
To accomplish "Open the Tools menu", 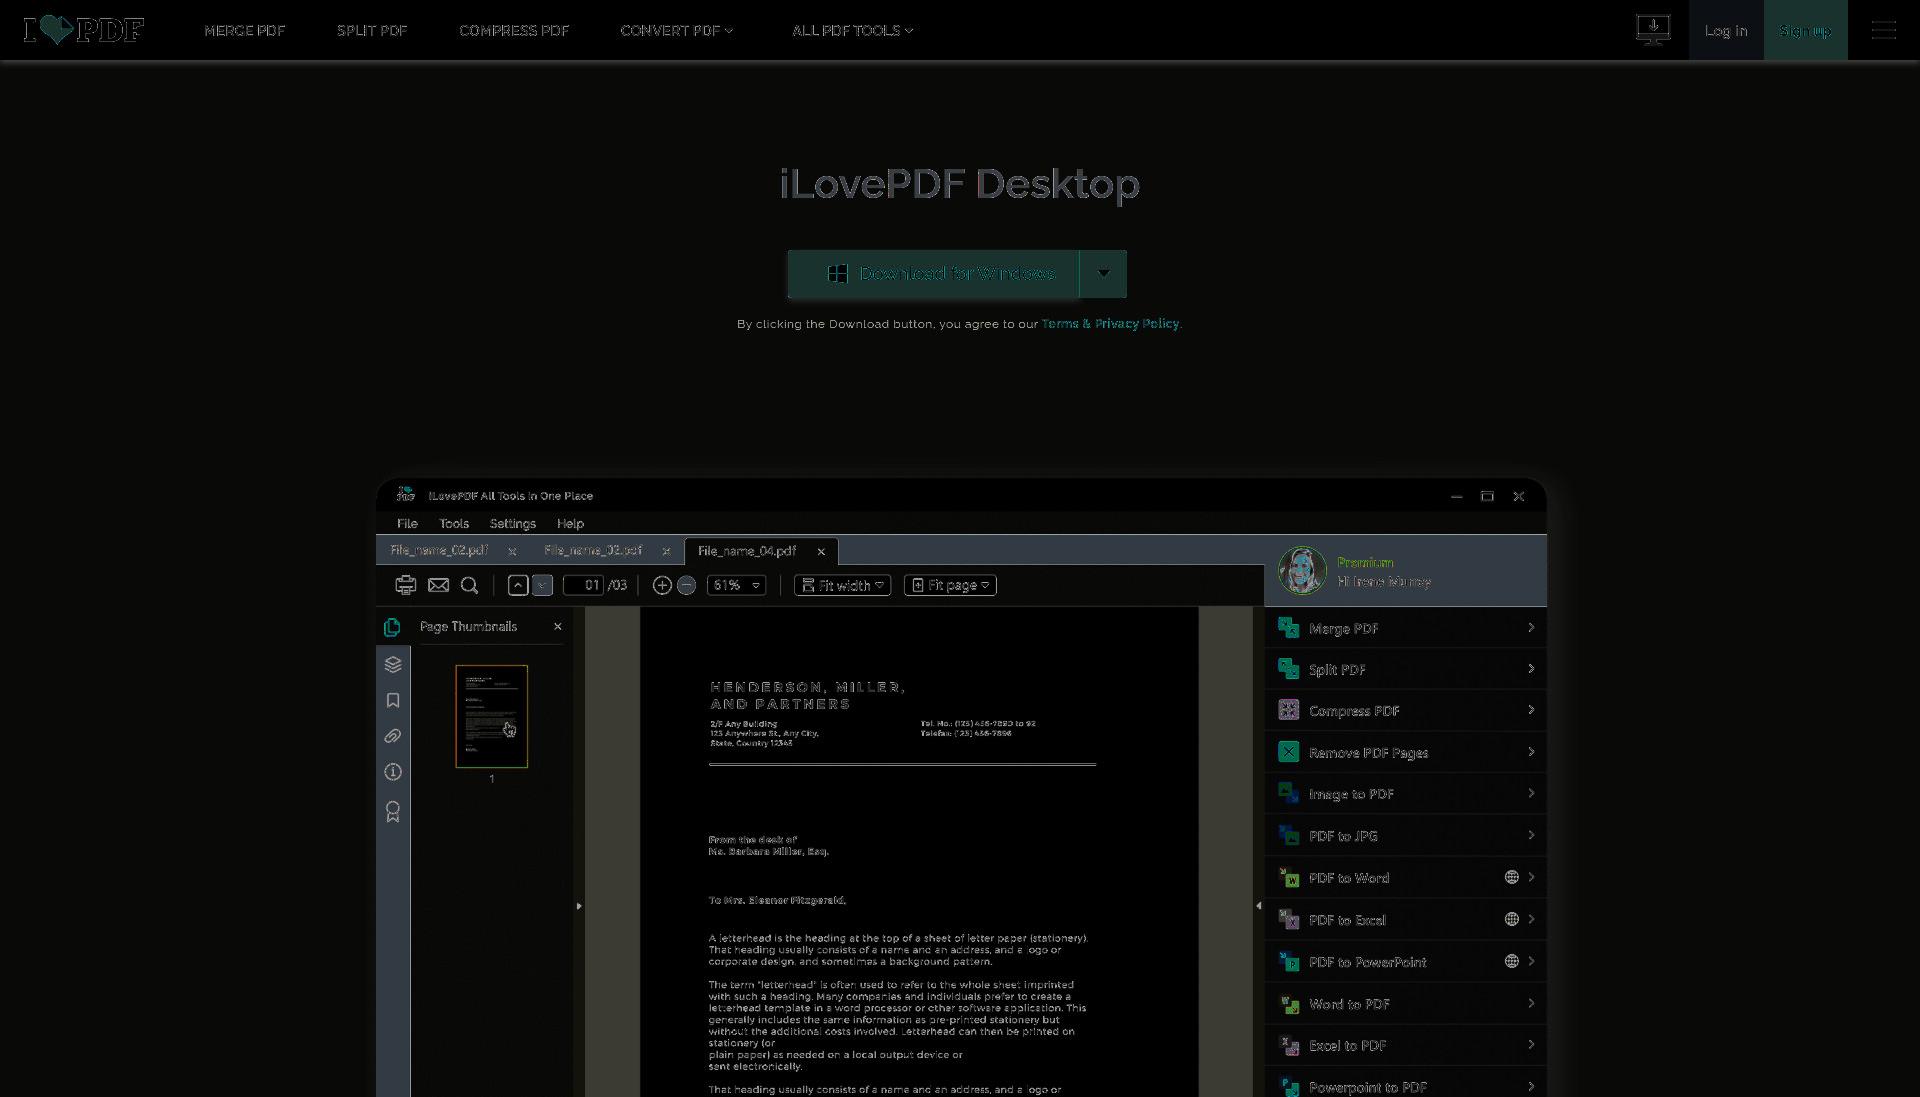I will click(454, 524).
